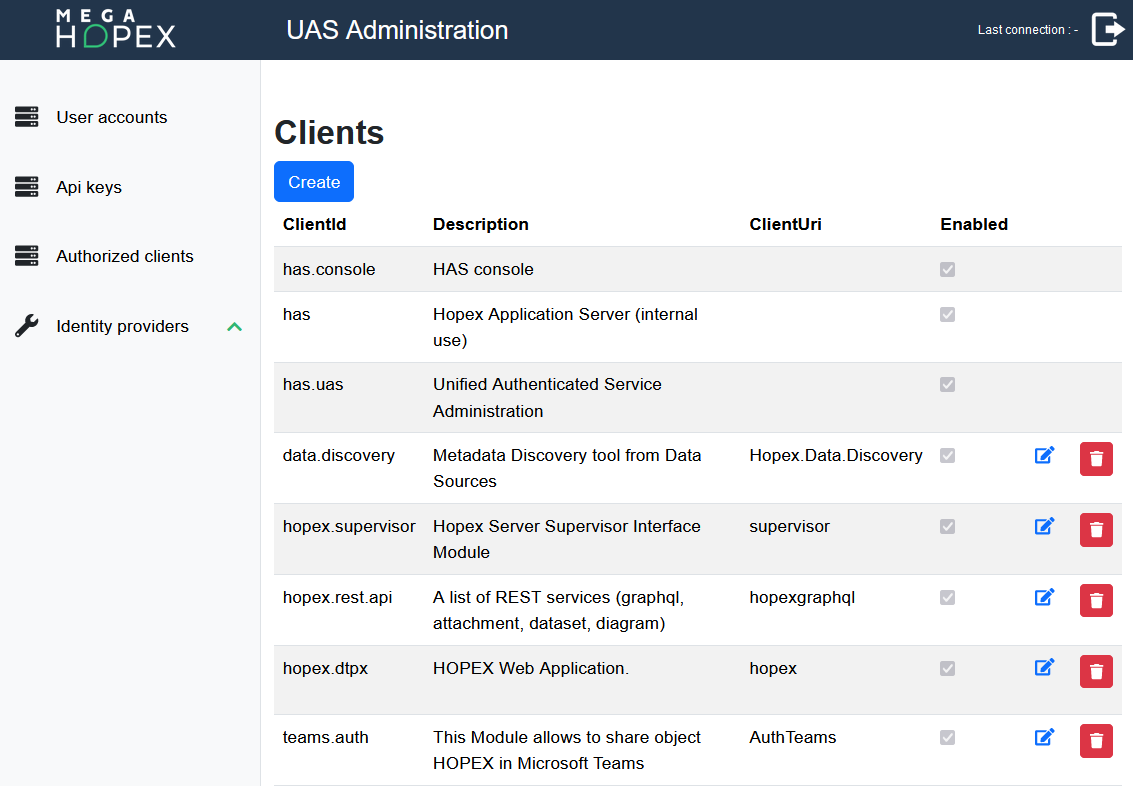Open Authorized clients page
The width and height of the screenshot is (1133, 786).
124,256
